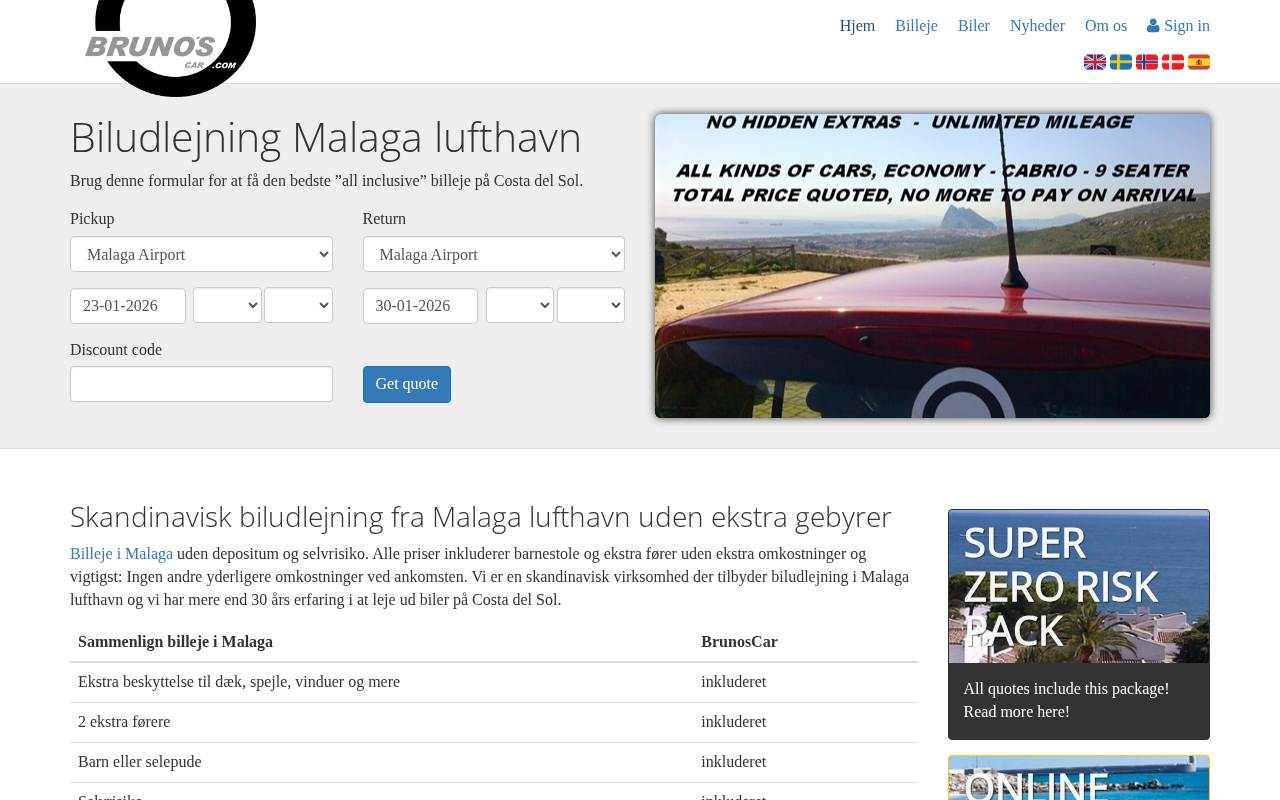Choose the Swedish flag language
The image size is (1280, 800).
1121,62
